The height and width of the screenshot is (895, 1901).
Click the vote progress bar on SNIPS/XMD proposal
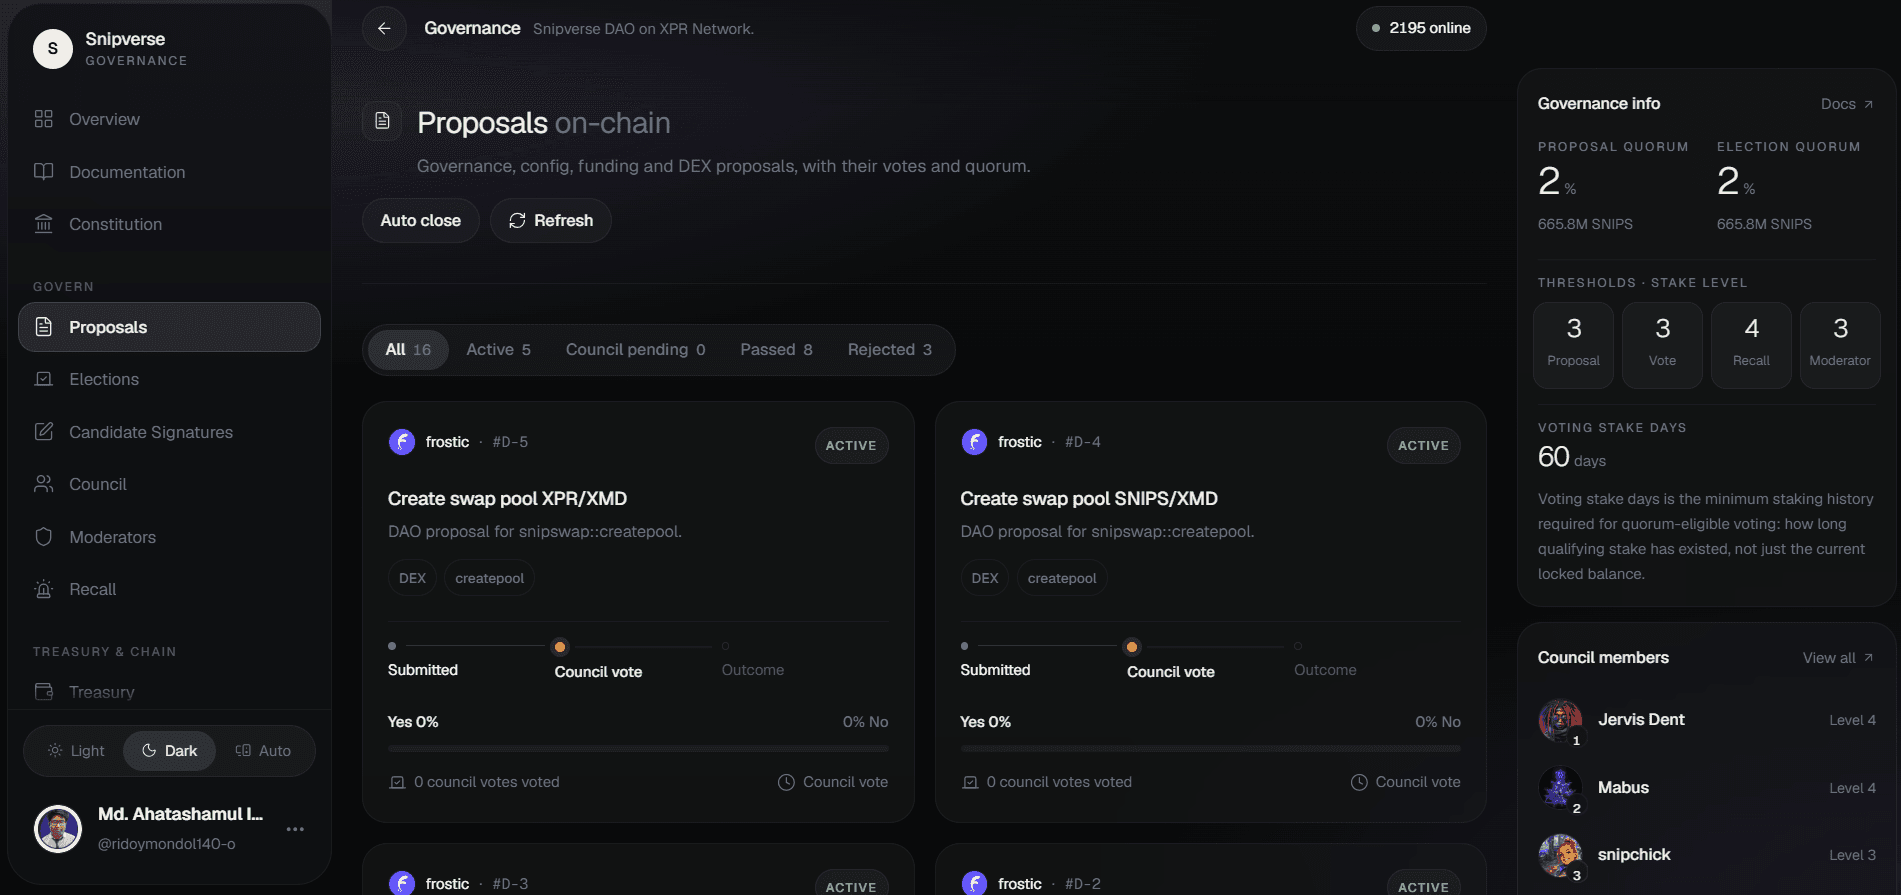click(x=1210, y=748)
